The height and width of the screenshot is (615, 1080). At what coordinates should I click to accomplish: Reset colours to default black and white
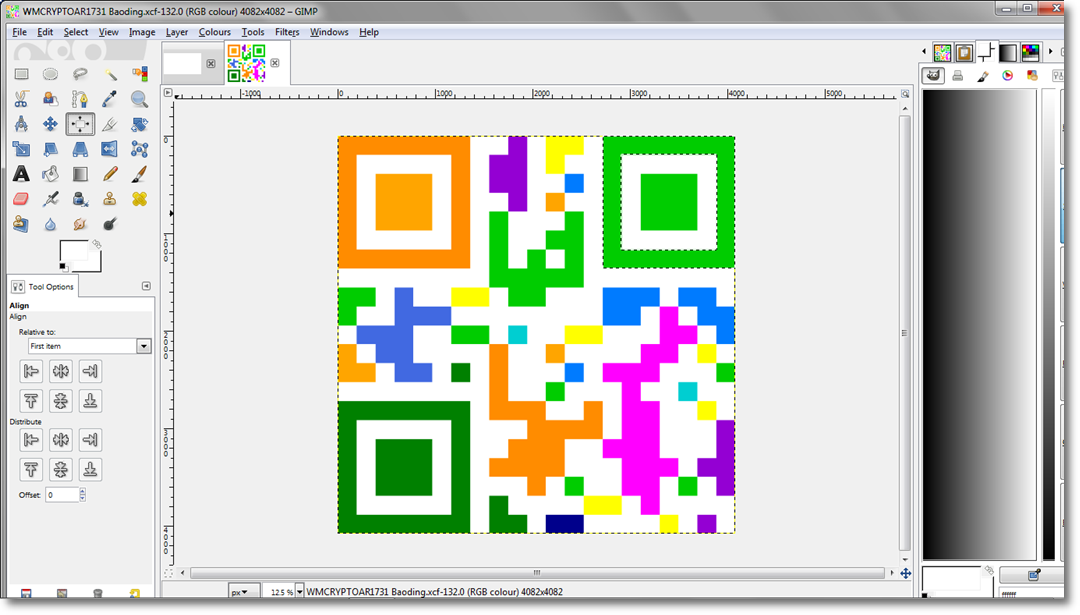[x=63, y=267]
